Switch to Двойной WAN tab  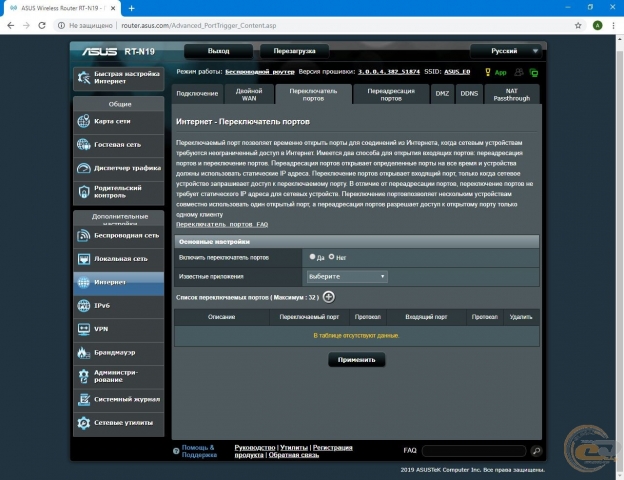[249, 94]
